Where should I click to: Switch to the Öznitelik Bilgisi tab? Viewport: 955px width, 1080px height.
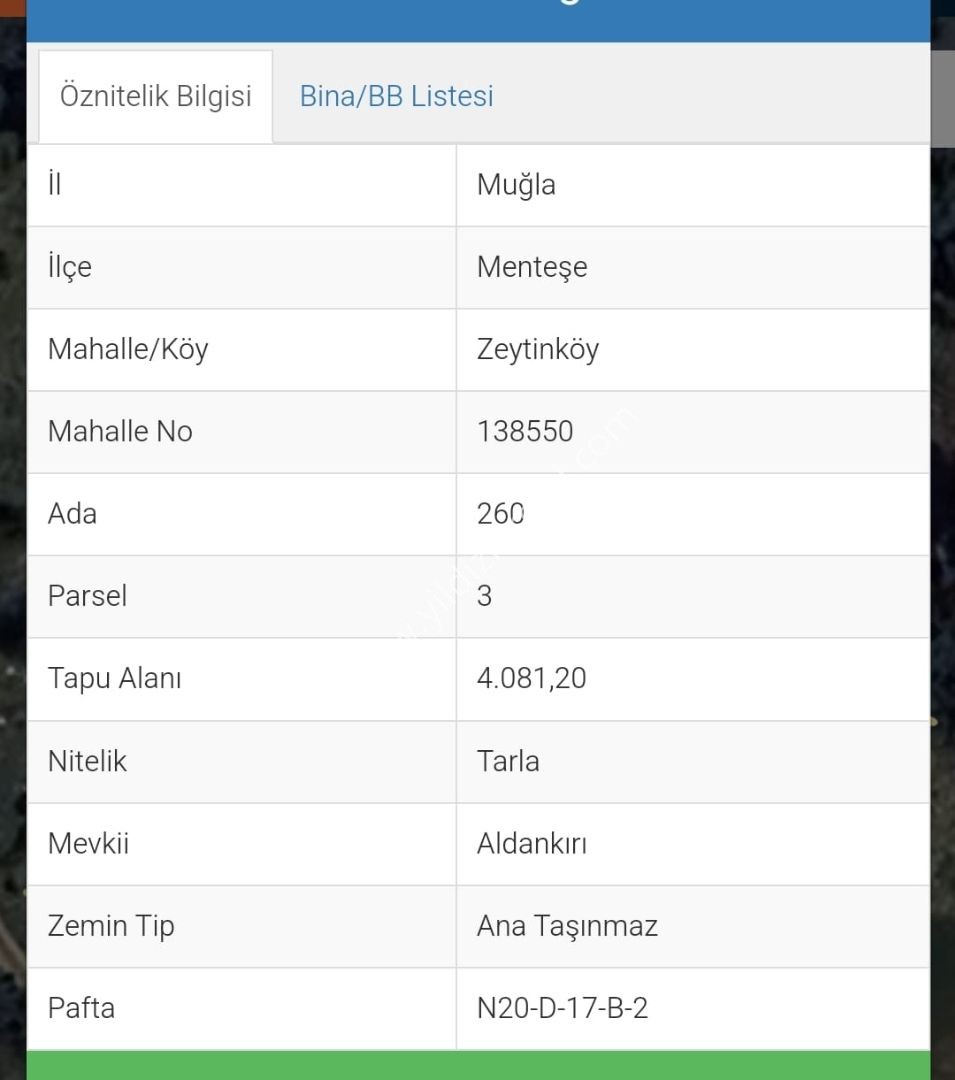[x=156, y=96]
